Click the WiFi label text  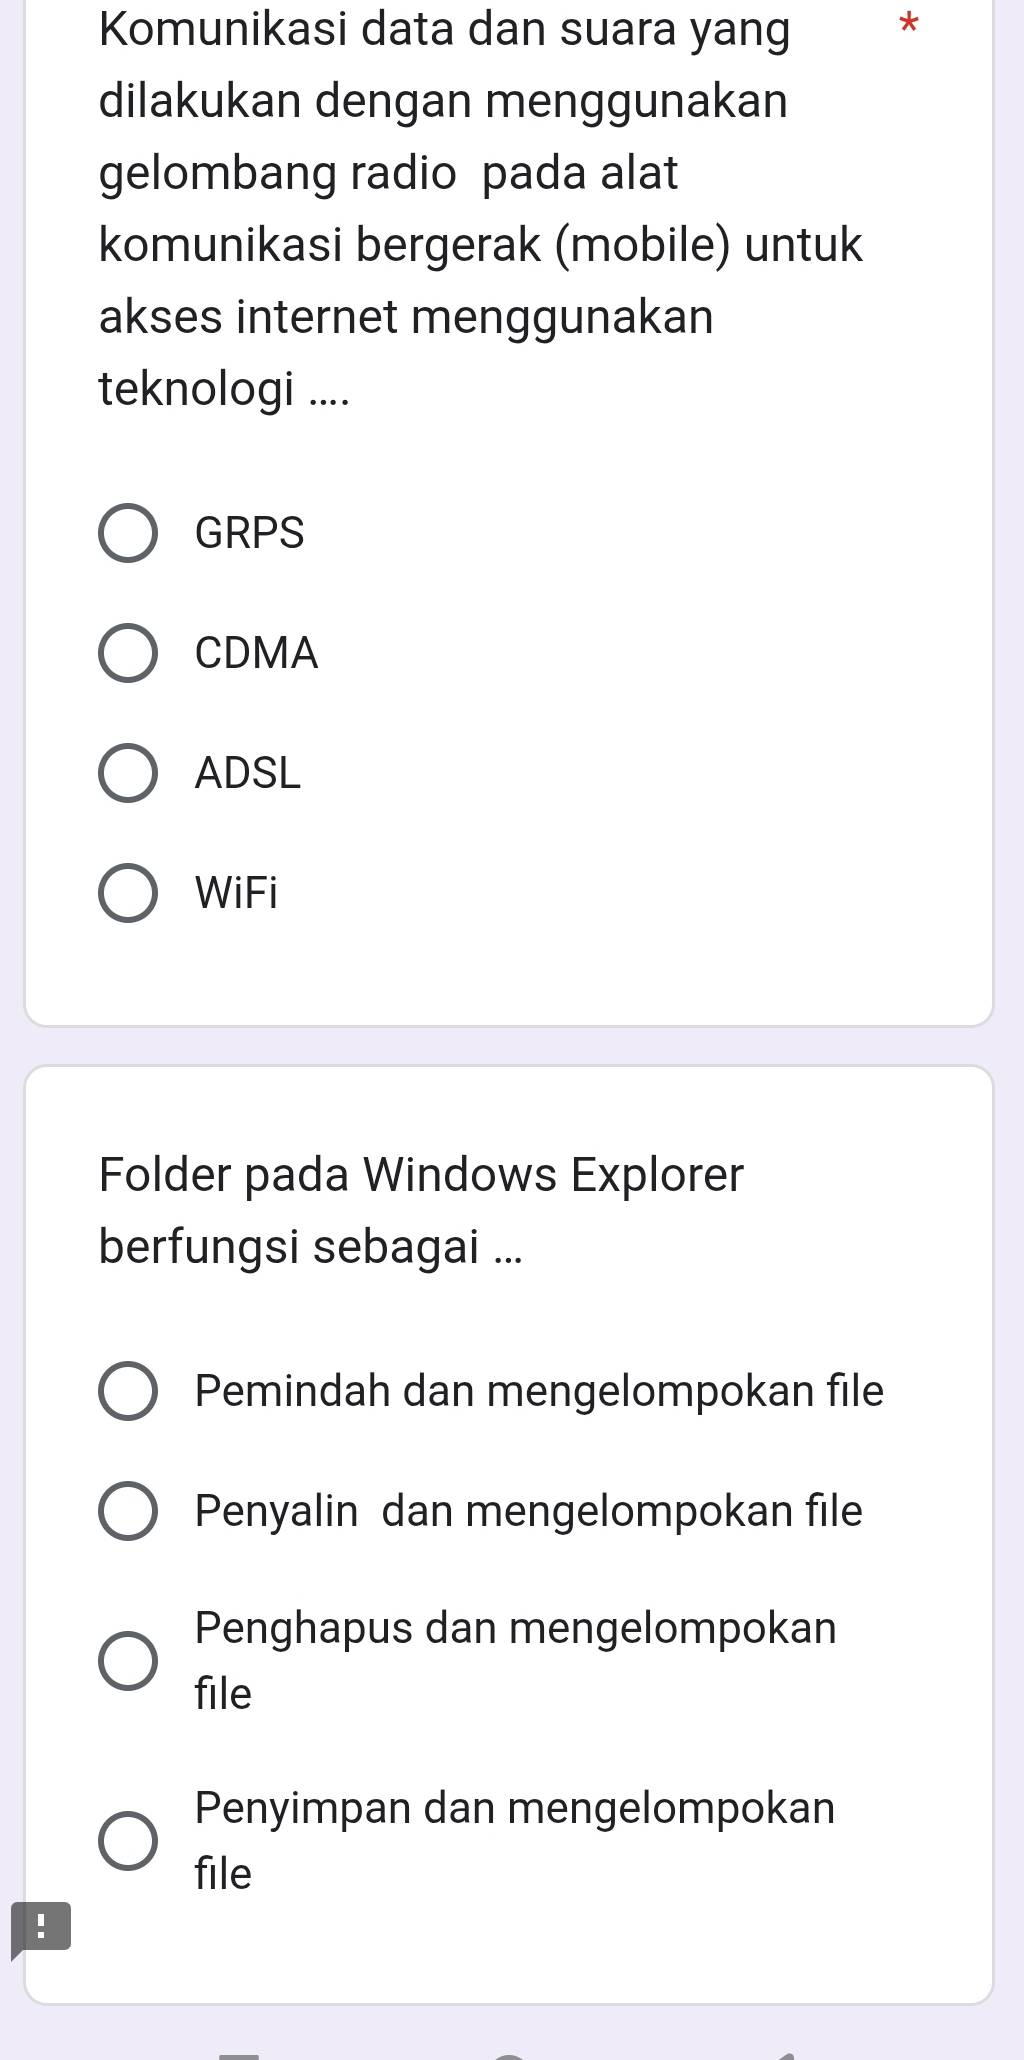(x=236, y=893)
